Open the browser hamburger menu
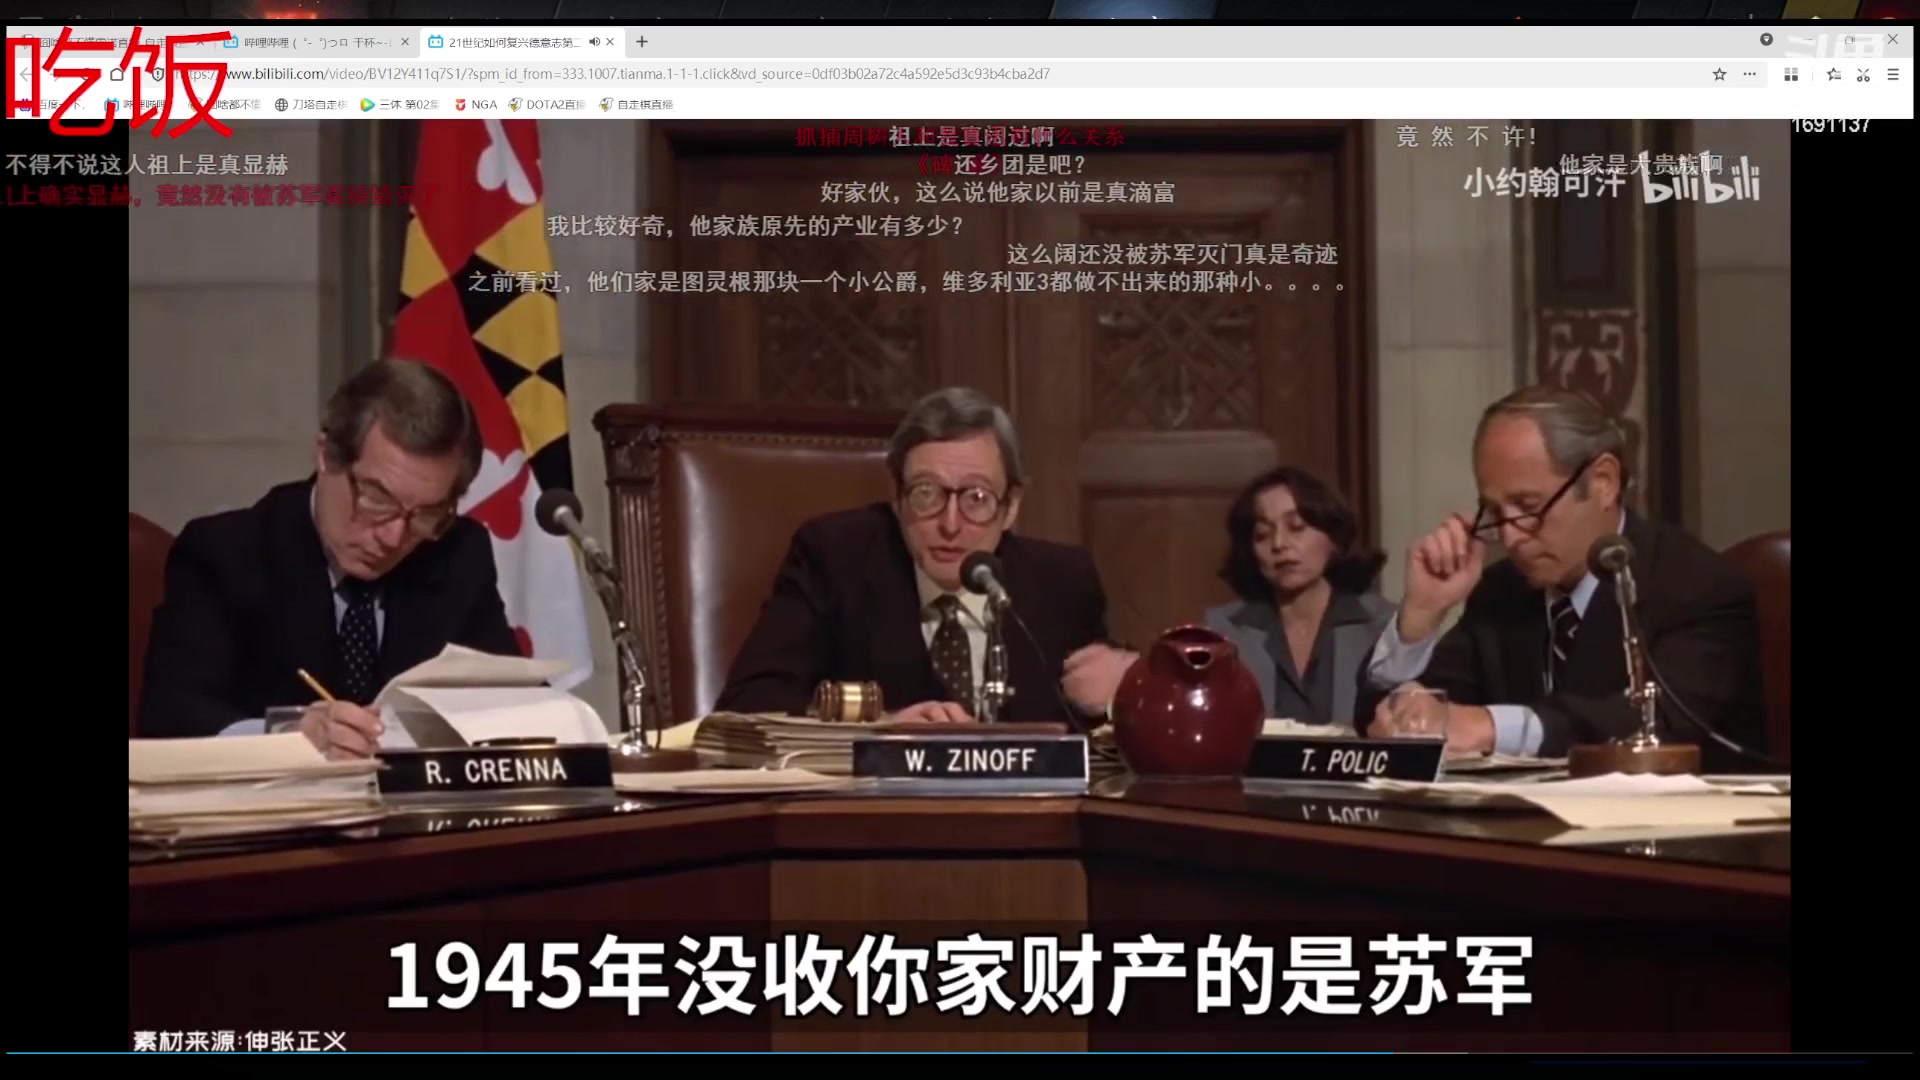This screenshot has height=1080, width=1920. [x=1893, y=74]
